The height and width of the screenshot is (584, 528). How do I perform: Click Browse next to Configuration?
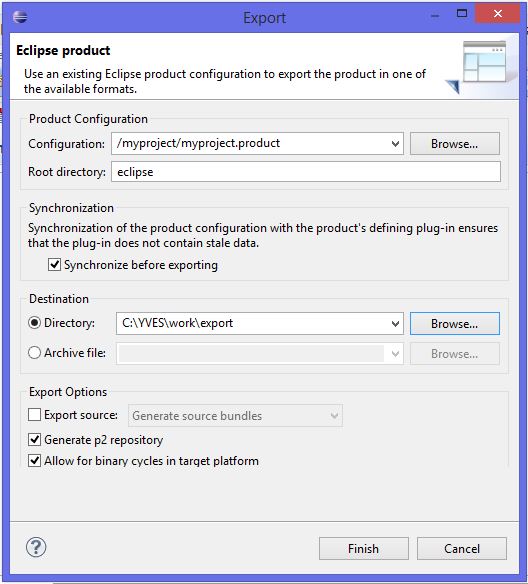point(455,143)
